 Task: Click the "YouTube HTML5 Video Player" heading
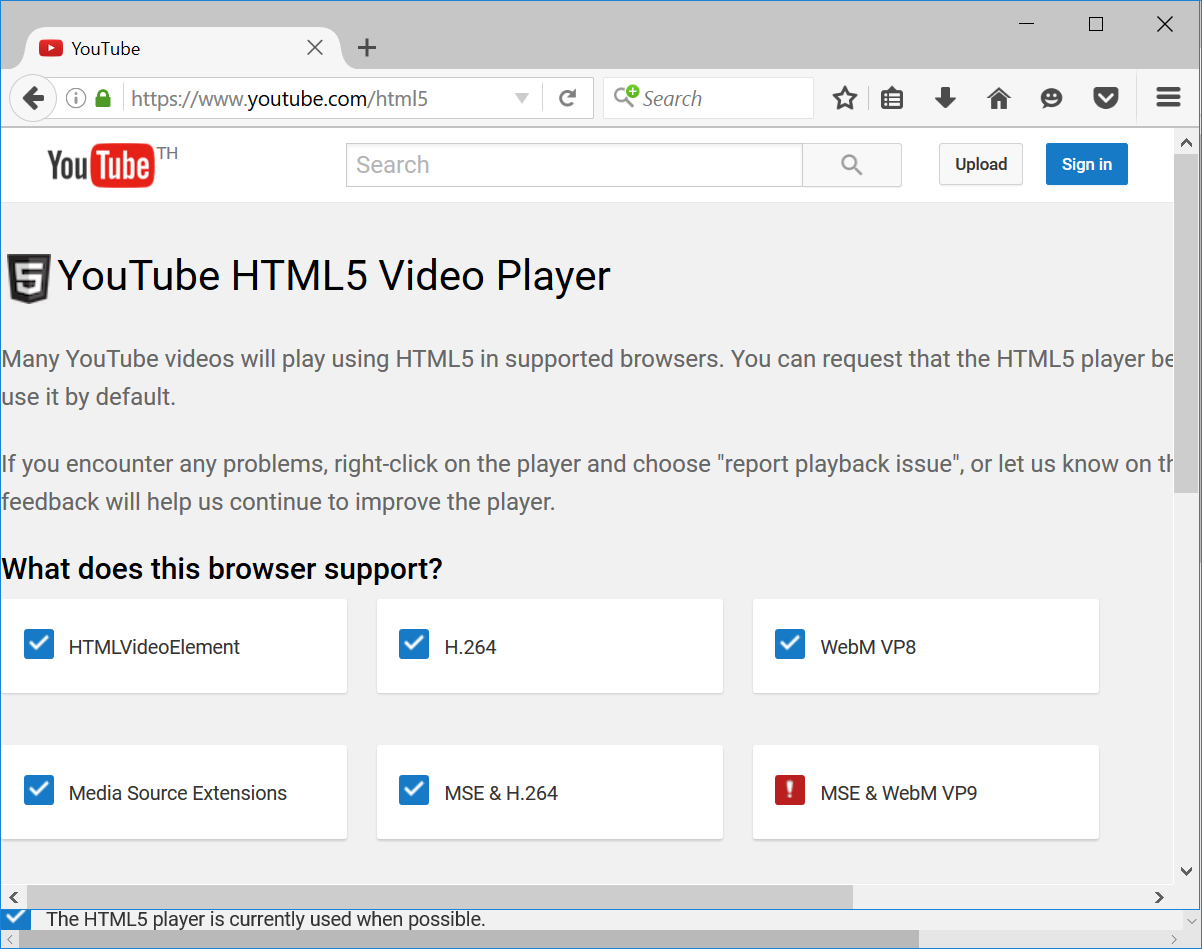coord(334,276)
